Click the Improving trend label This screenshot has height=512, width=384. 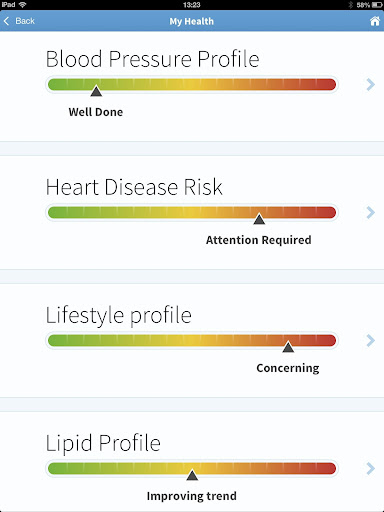(x=192, y=496)
